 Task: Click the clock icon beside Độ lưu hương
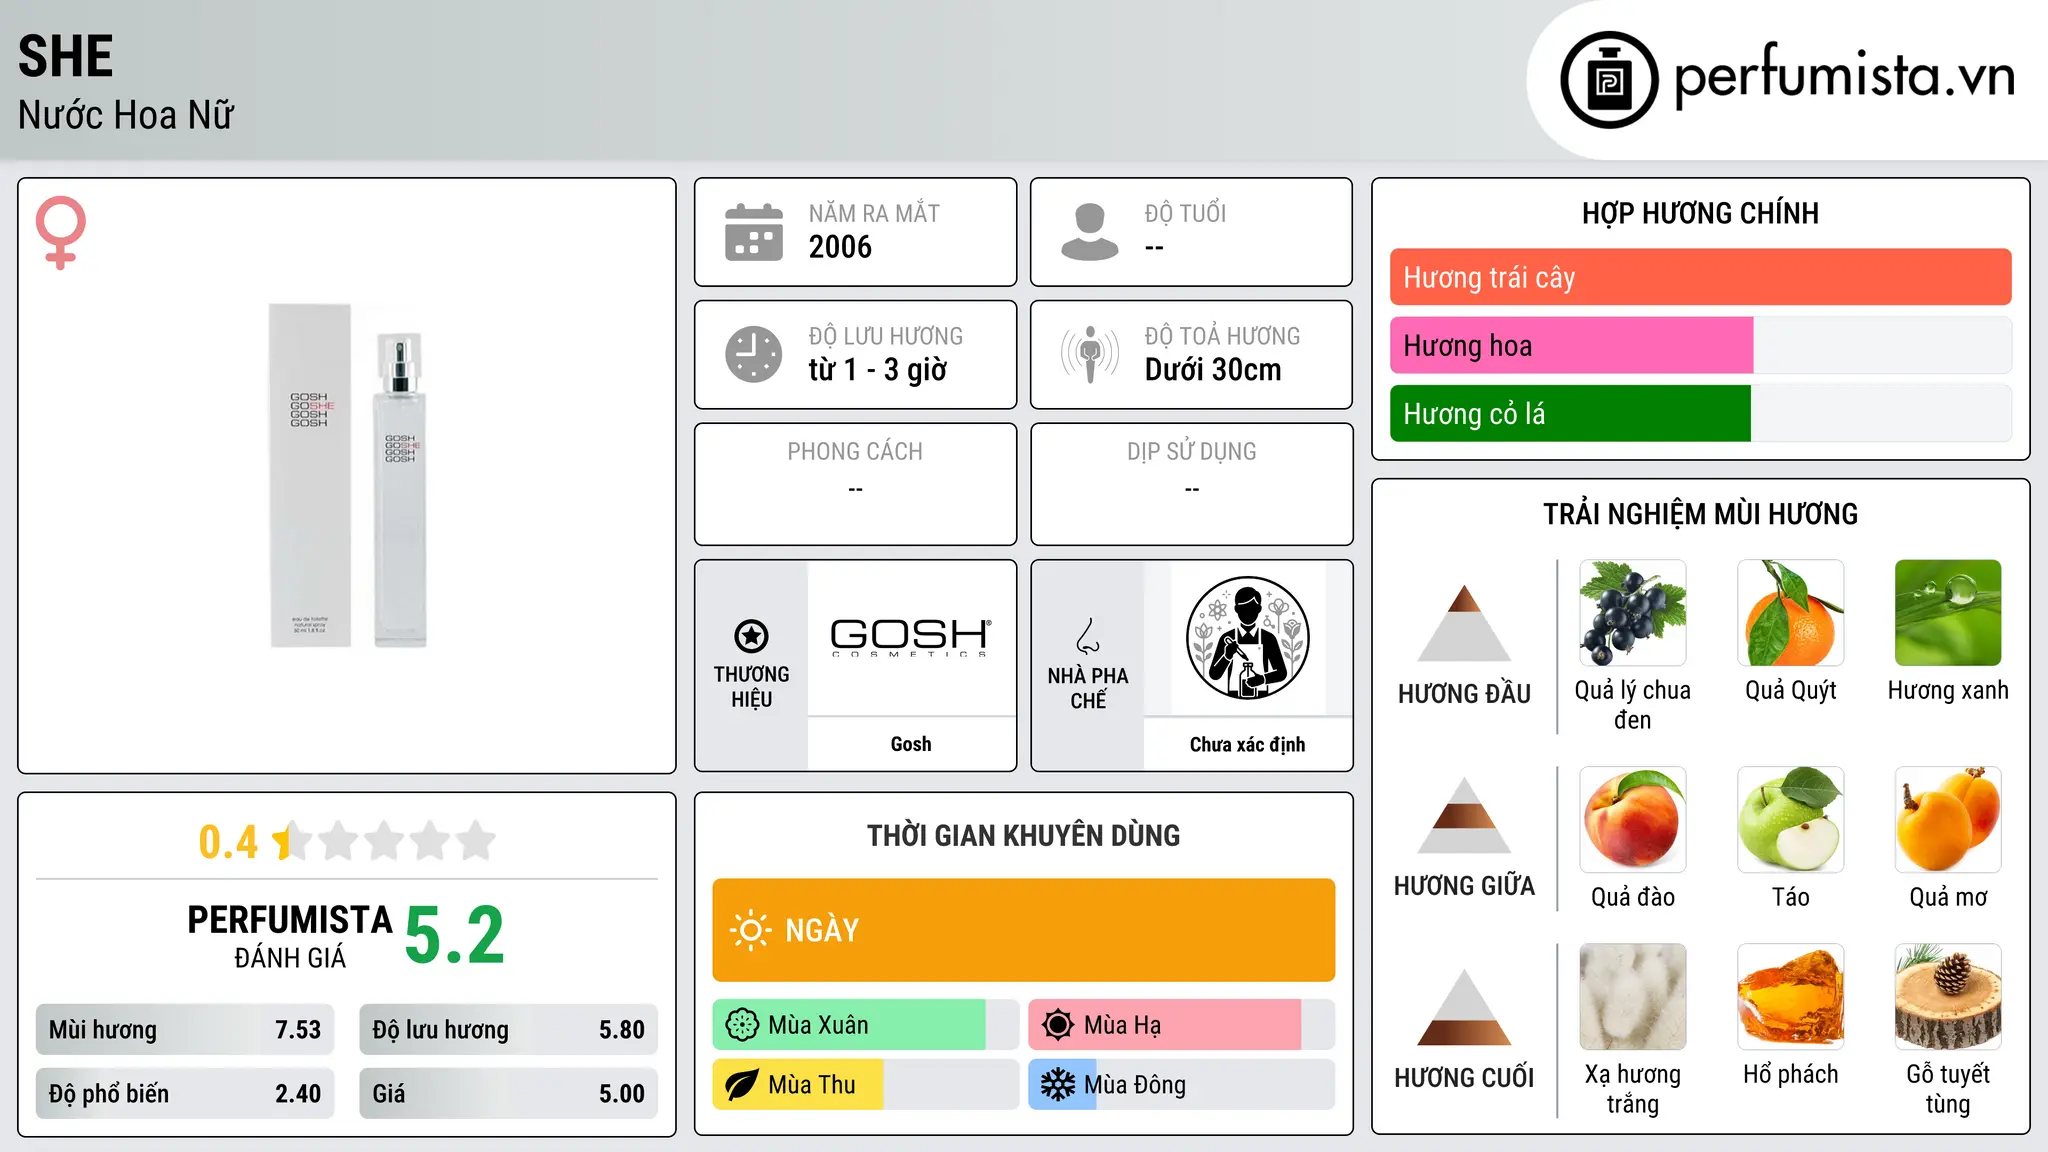tap(754, 354)
